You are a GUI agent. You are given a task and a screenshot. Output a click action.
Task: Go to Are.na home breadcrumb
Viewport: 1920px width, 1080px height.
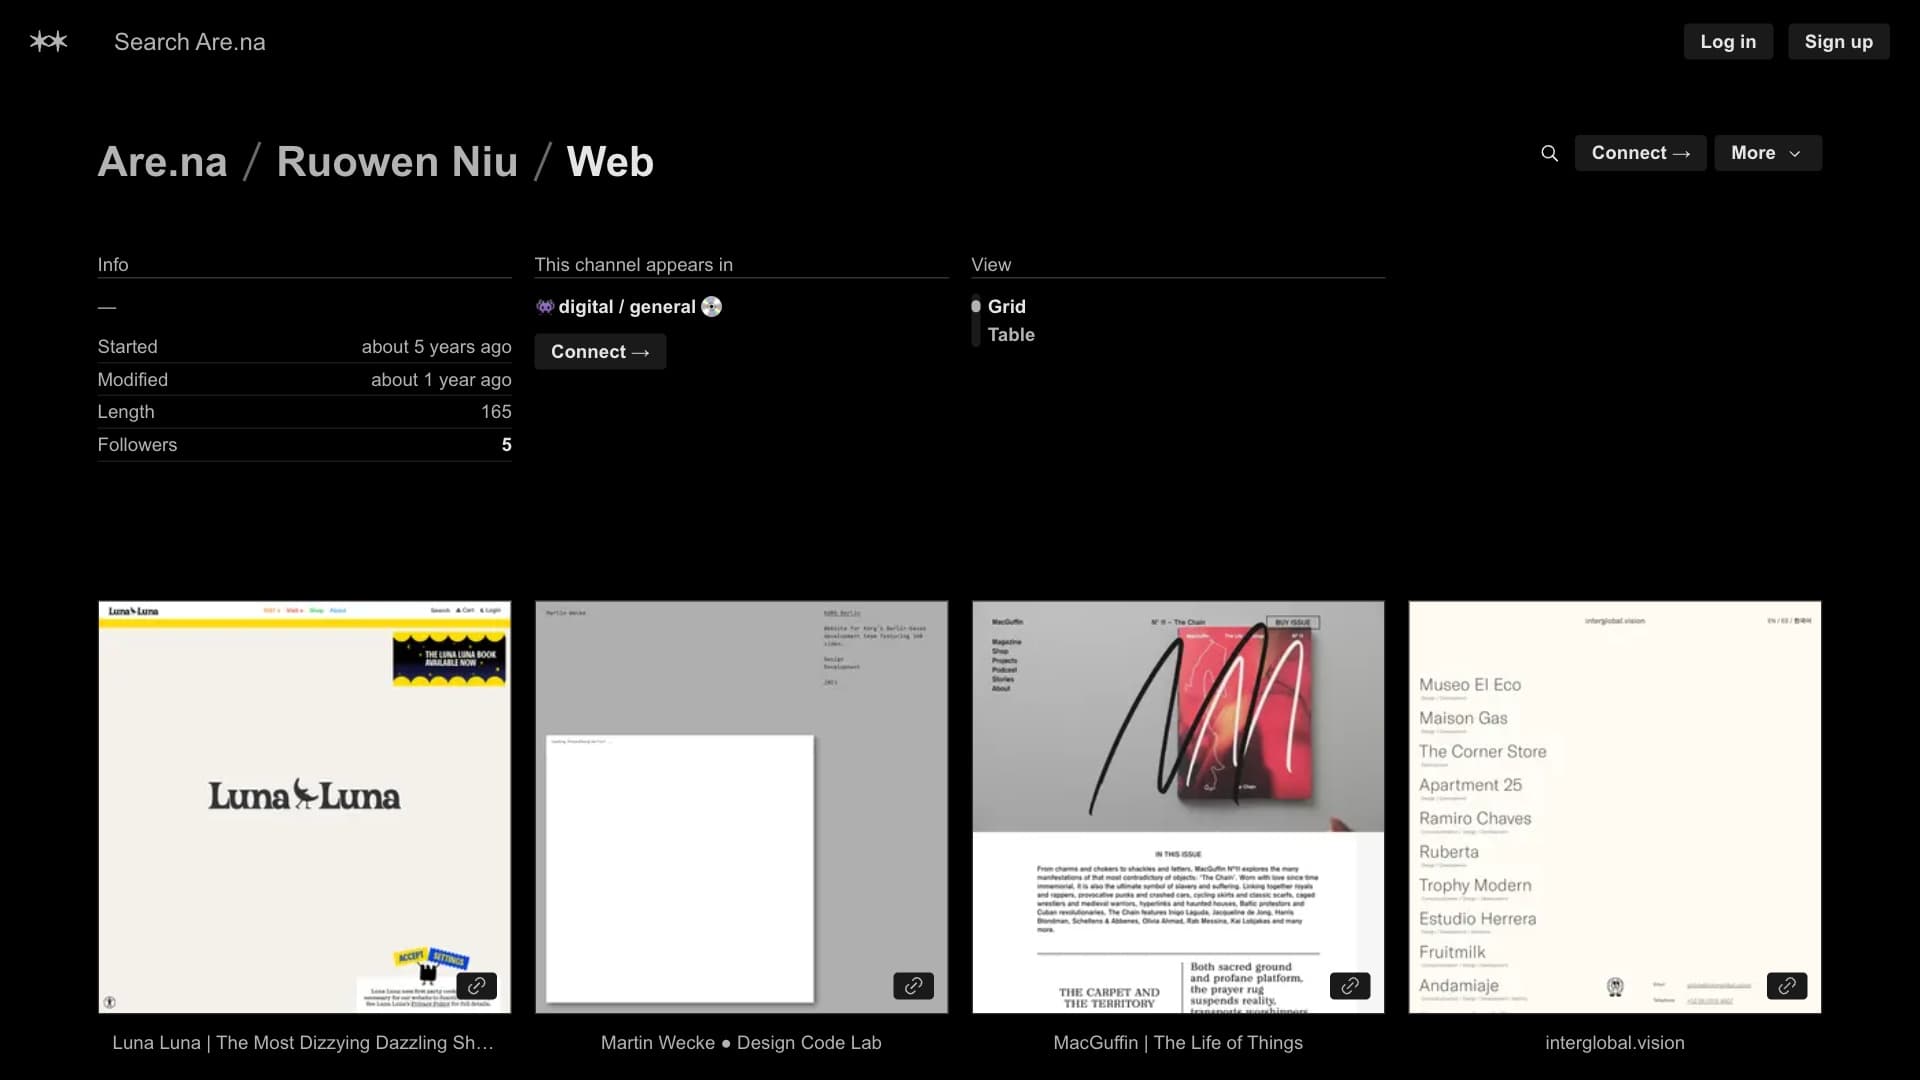coord(162,162)
